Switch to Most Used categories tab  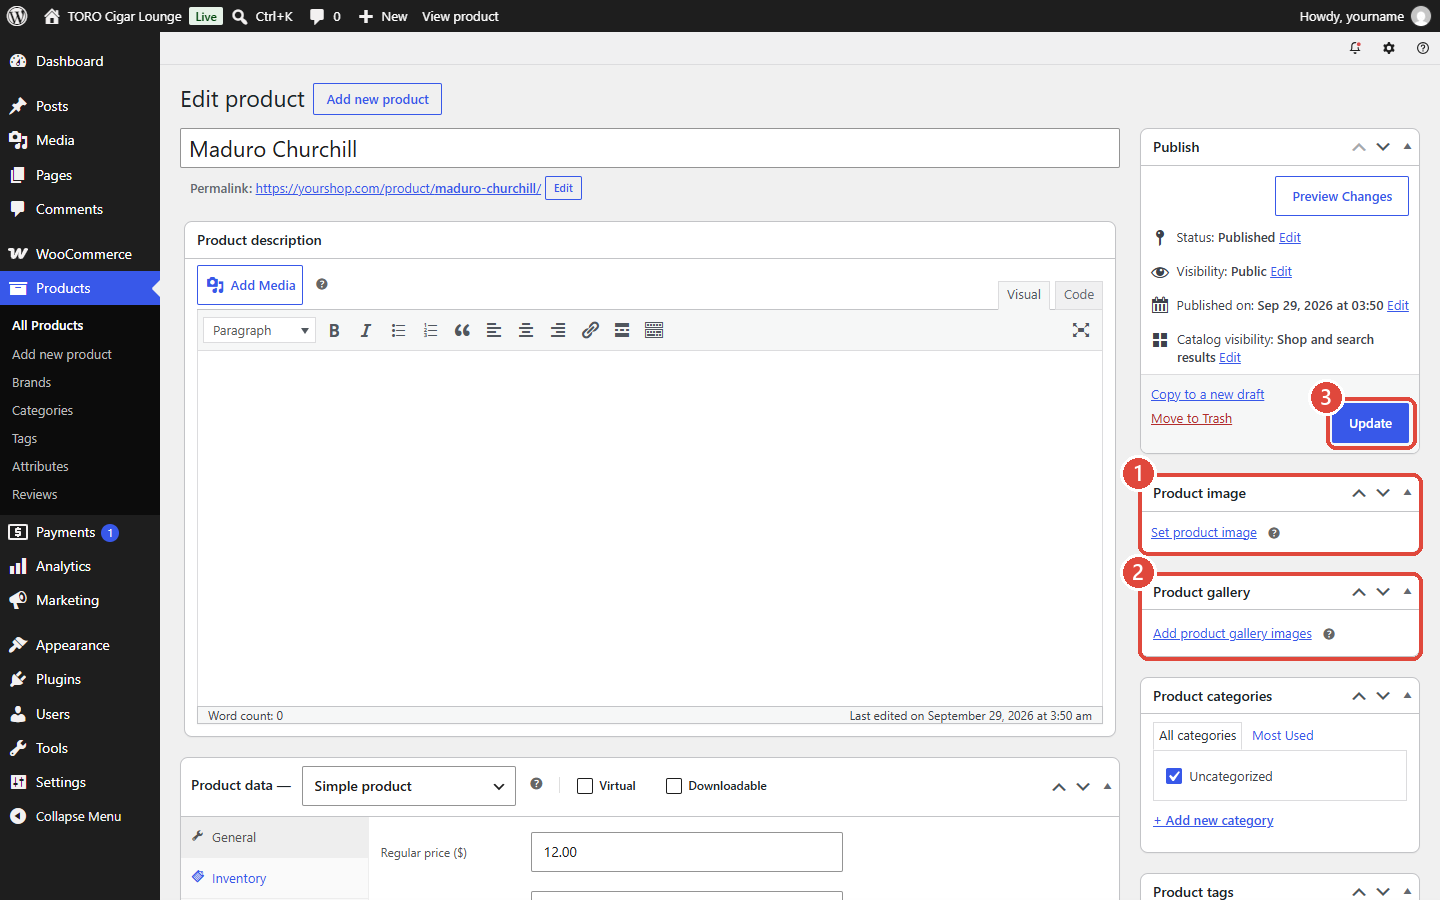pos(1283,735)
